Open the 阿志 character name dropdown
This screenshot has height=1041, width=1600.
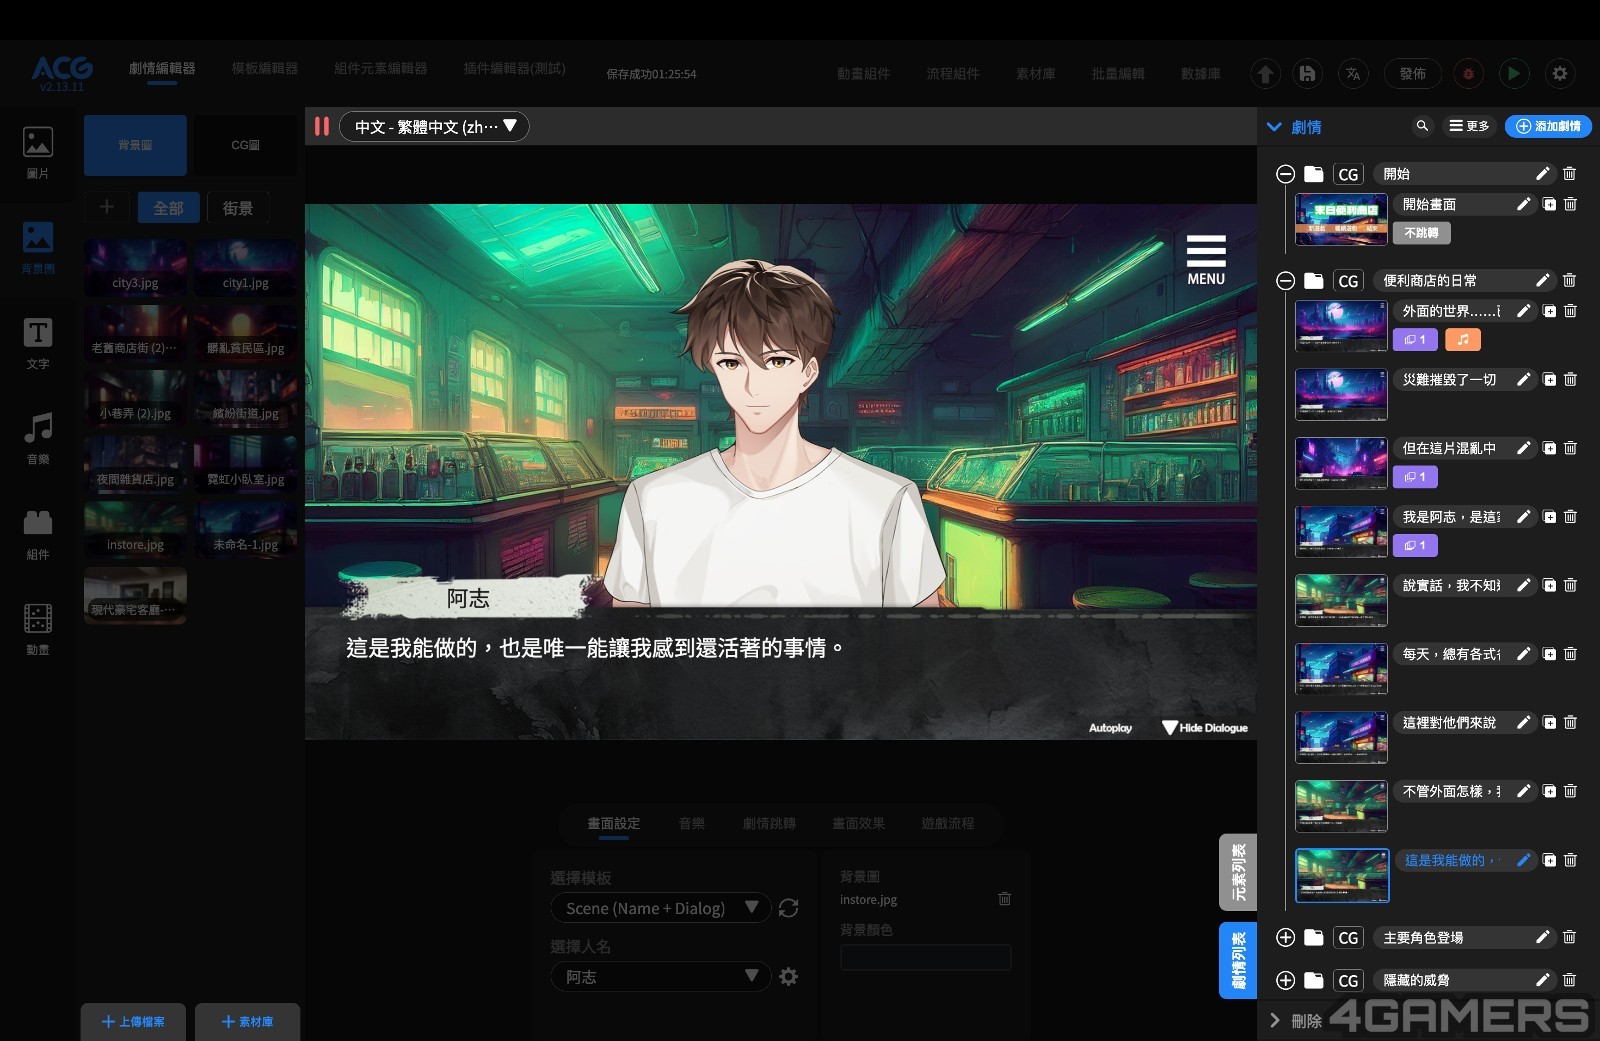point(660,976)
